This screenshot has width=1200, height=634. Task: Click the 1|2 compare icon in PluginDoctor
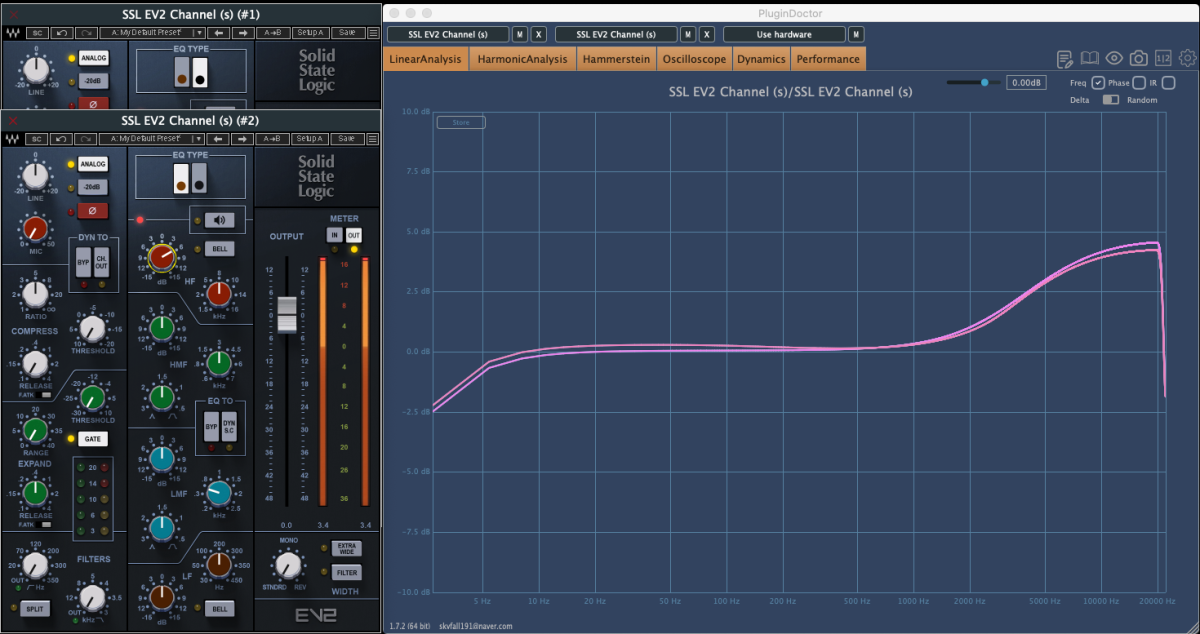coord(1163,58)
